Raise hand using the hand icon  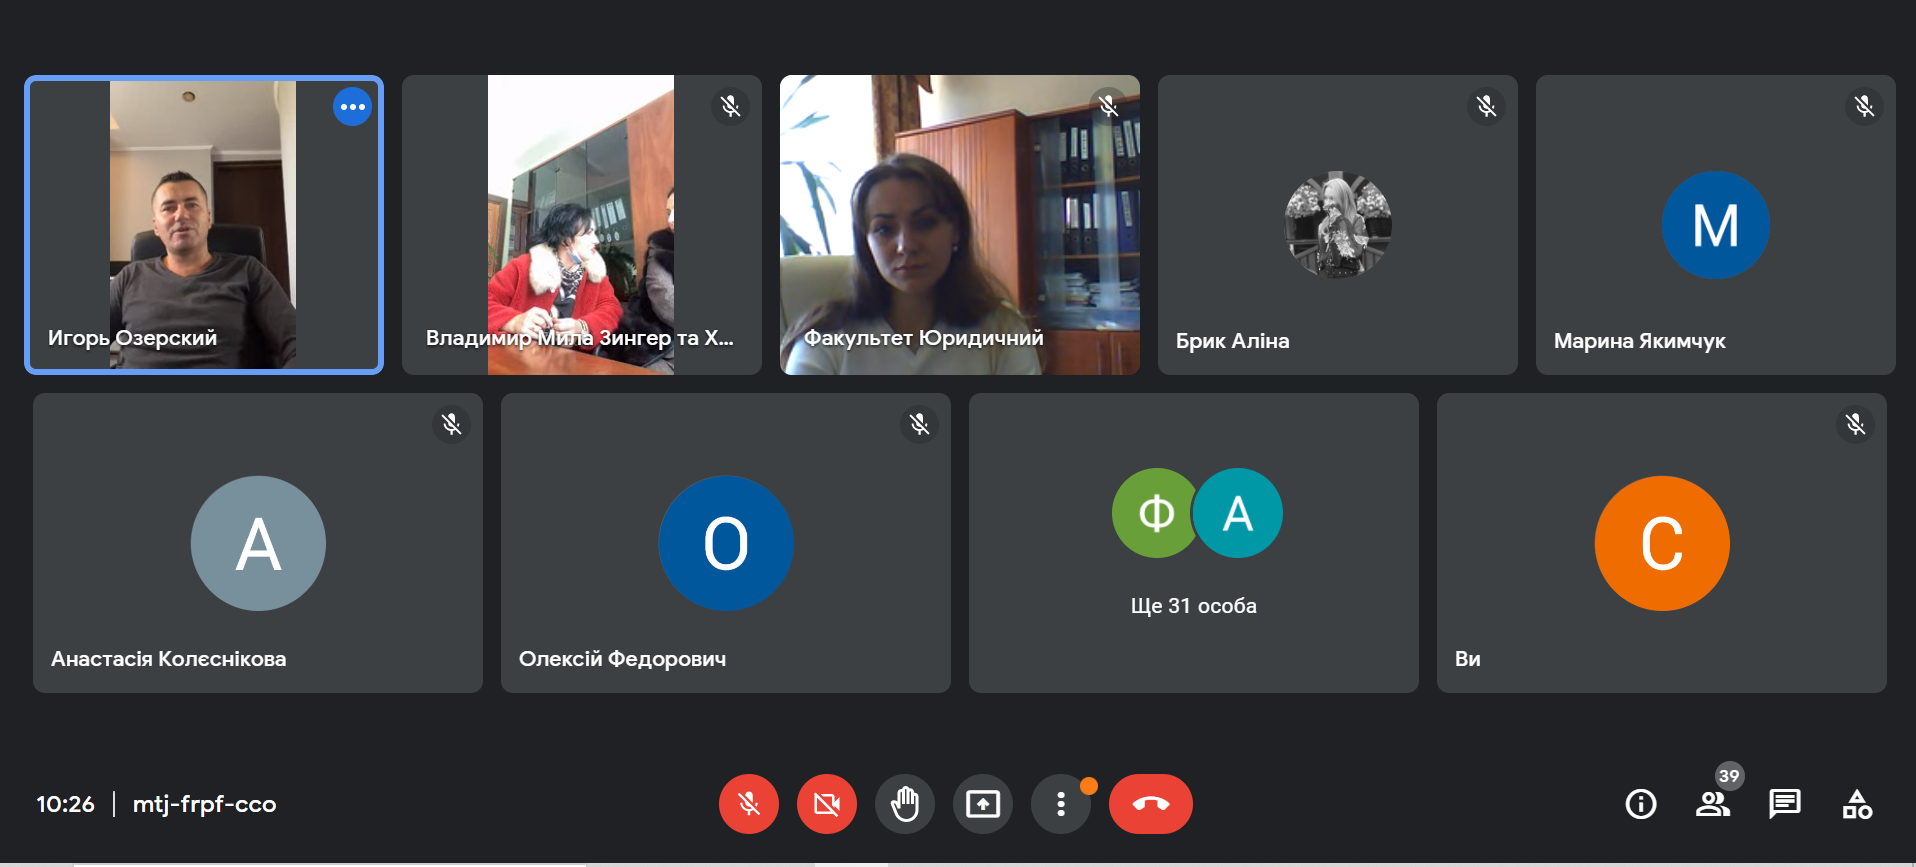click(904, 804)
